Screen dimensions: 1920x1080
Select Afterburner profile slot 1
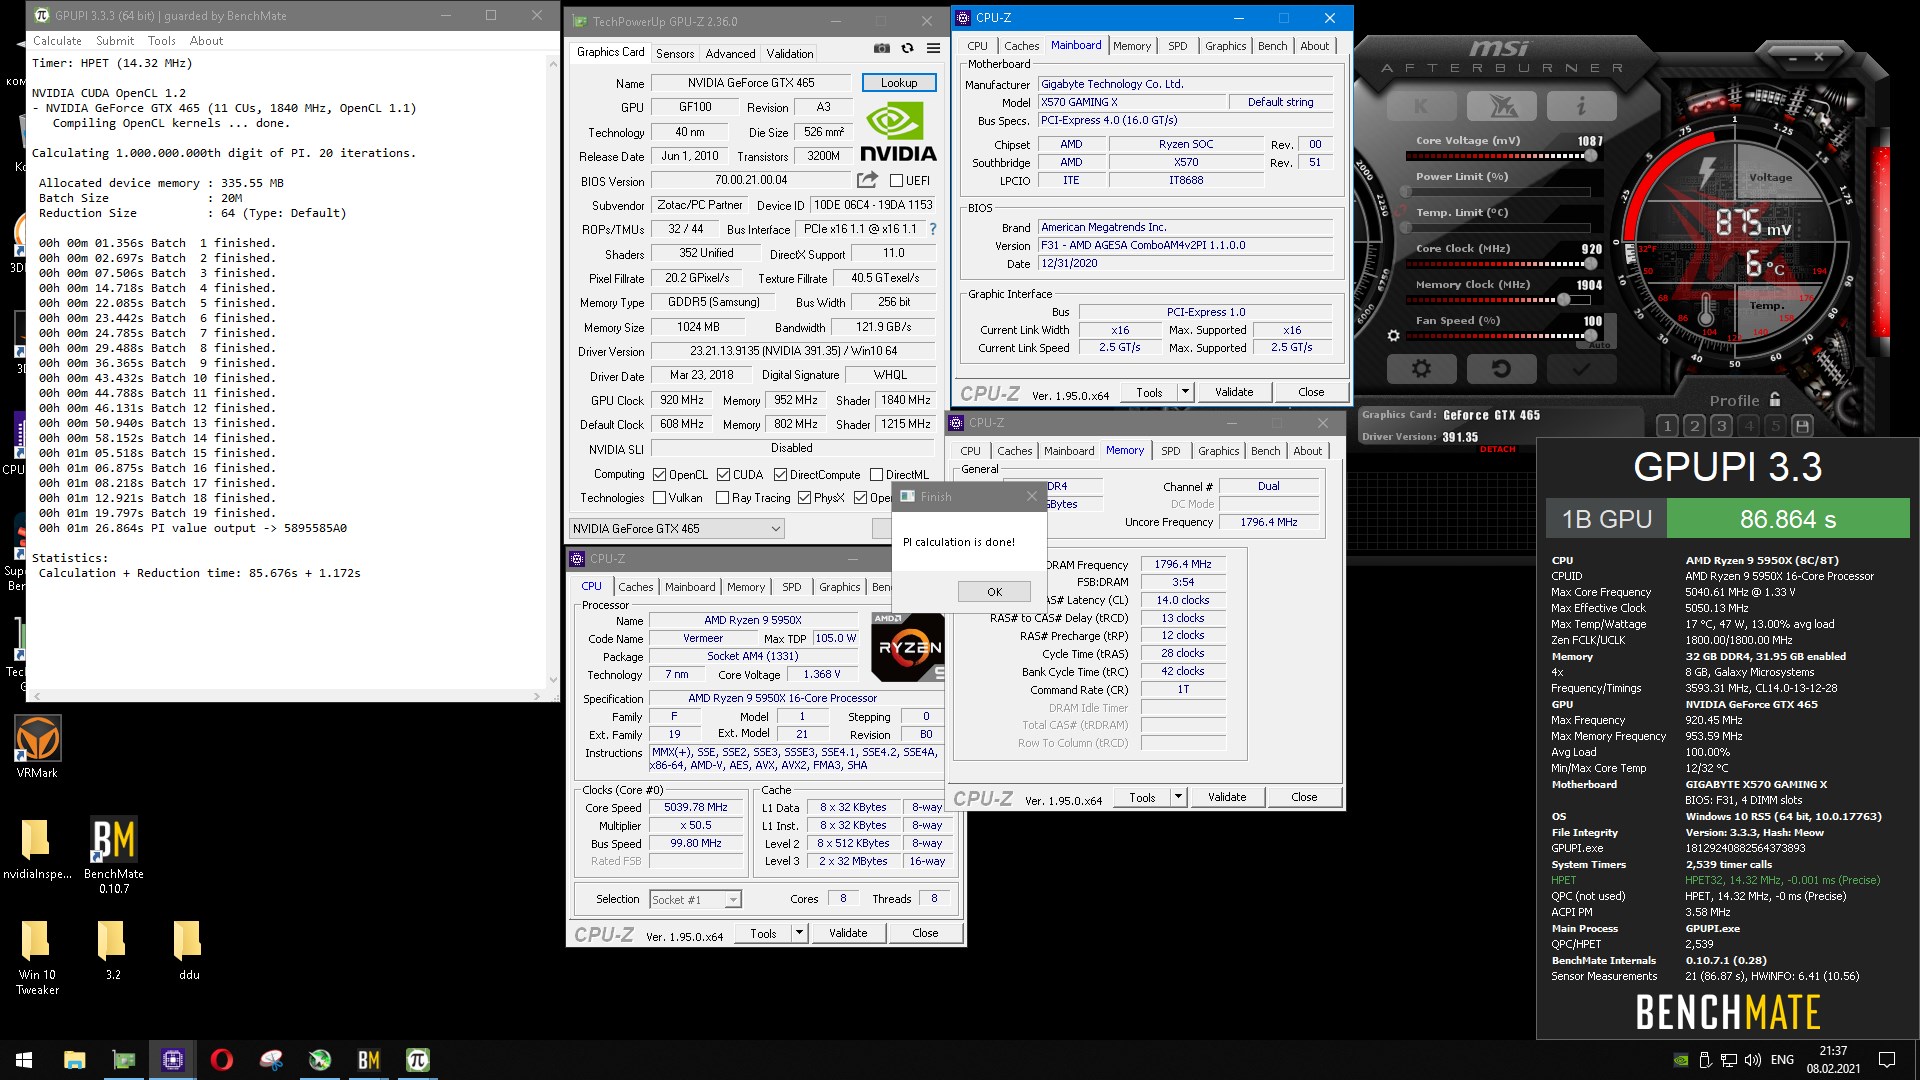click(x=1667, y=426)
